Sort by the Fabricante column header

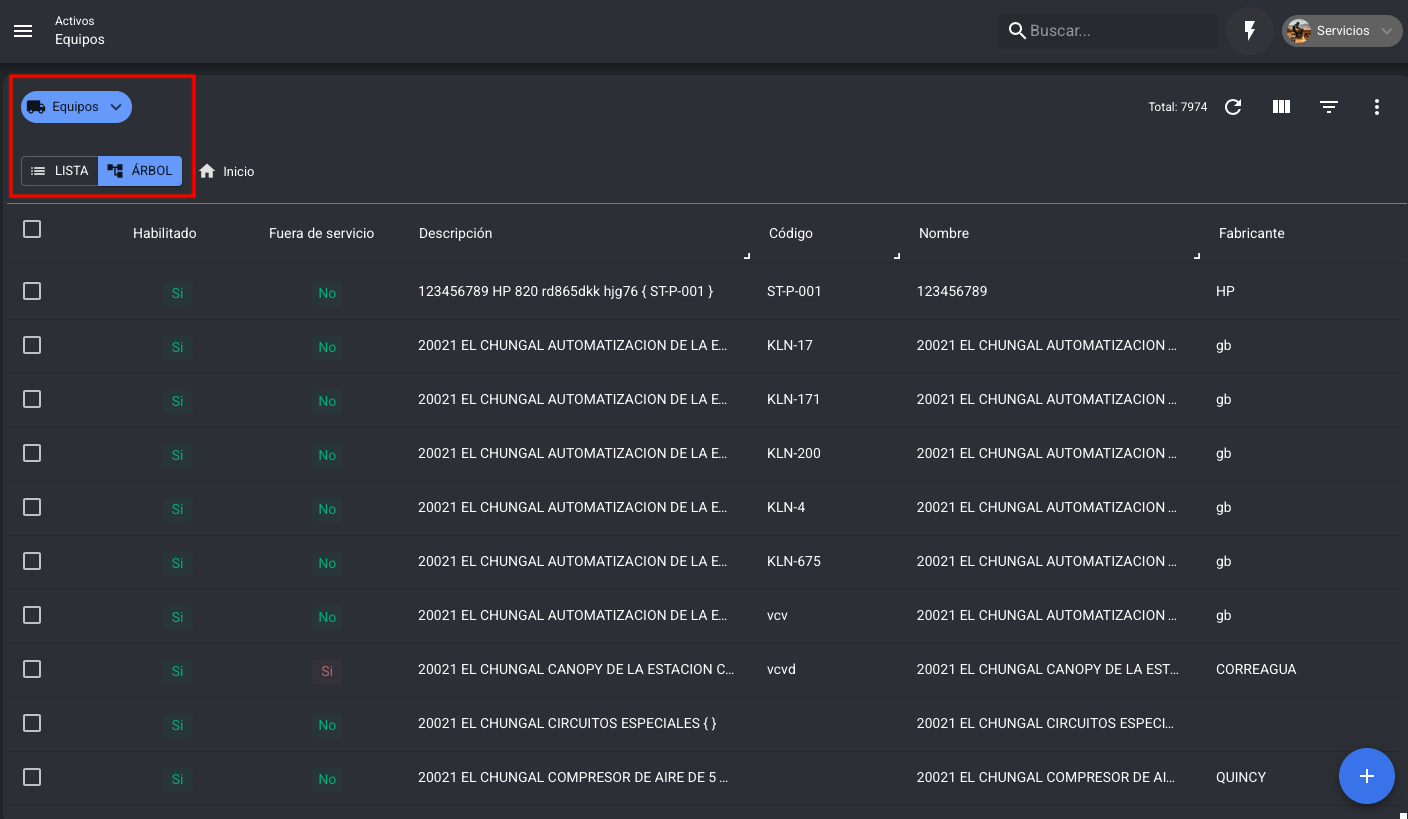pyautogui.click(x=1251, y=233)
